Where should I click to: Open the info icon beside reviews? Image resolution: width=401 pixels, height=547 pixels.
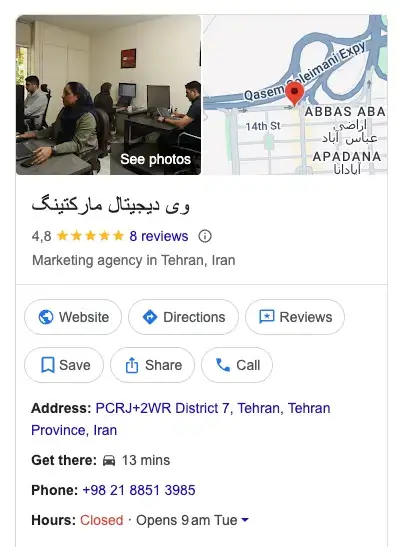[x=205, y=236]
